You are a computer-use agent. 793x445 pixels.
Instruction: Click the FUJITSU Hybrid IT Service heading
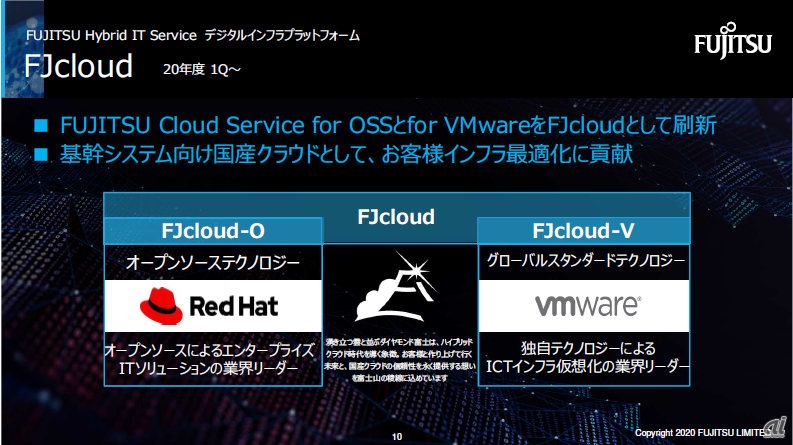tap(193, 35)
